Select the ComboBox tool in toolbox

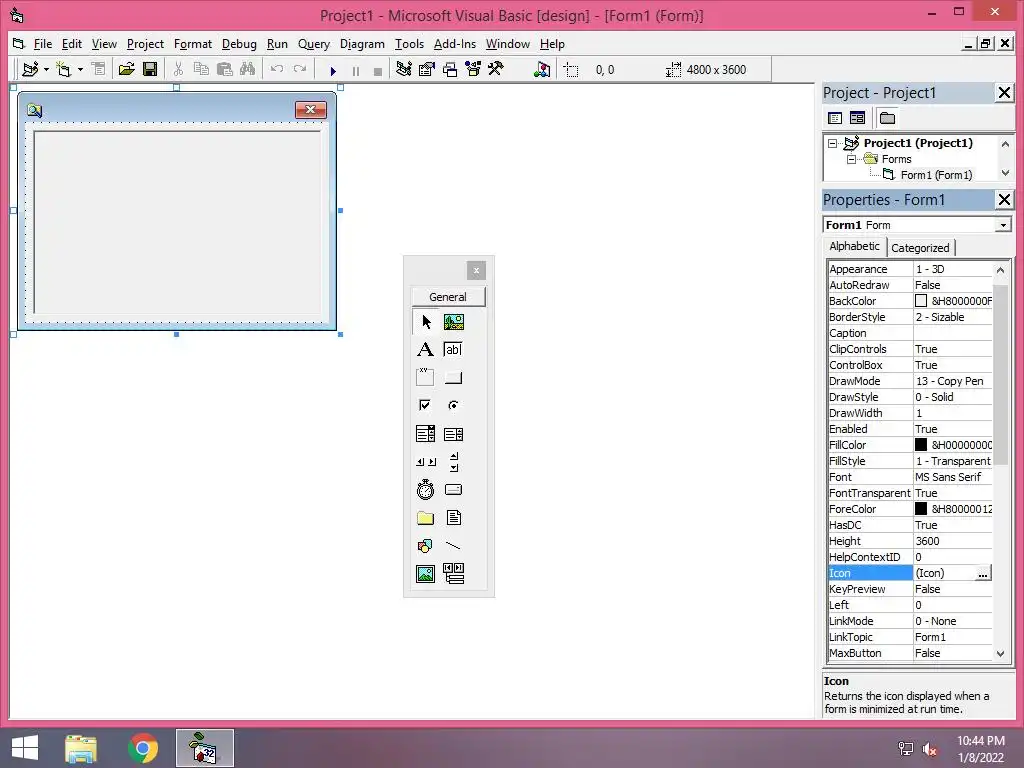[425, 434]
